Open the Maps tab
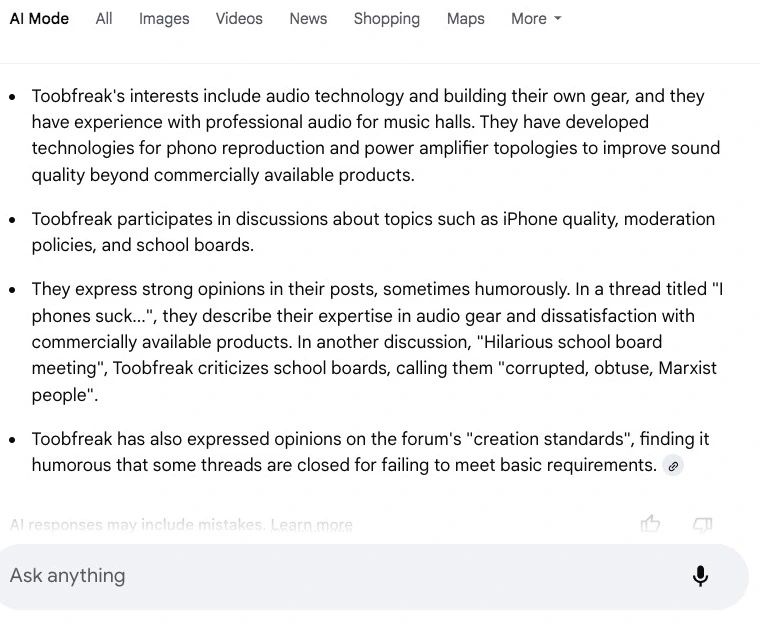This screenshot has width=760, height=628. (x=465, y=19)
